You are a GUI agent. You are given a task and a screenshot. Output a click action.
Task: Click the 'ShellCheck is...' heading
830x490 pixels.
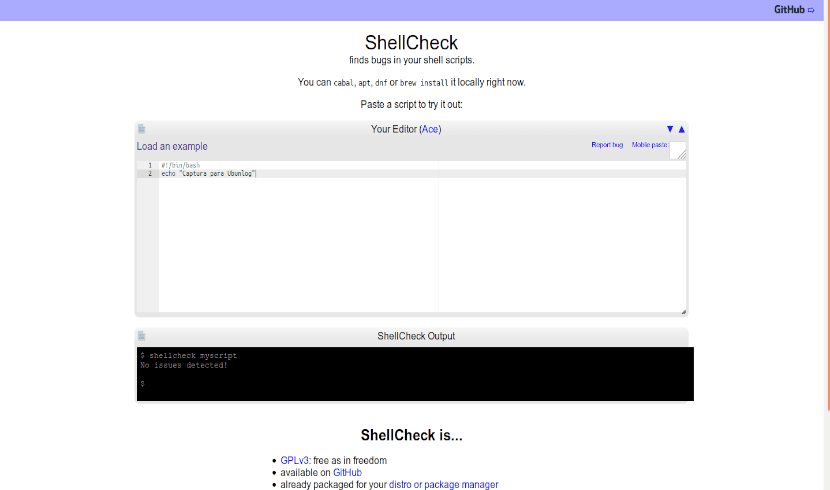coord(411,435)
